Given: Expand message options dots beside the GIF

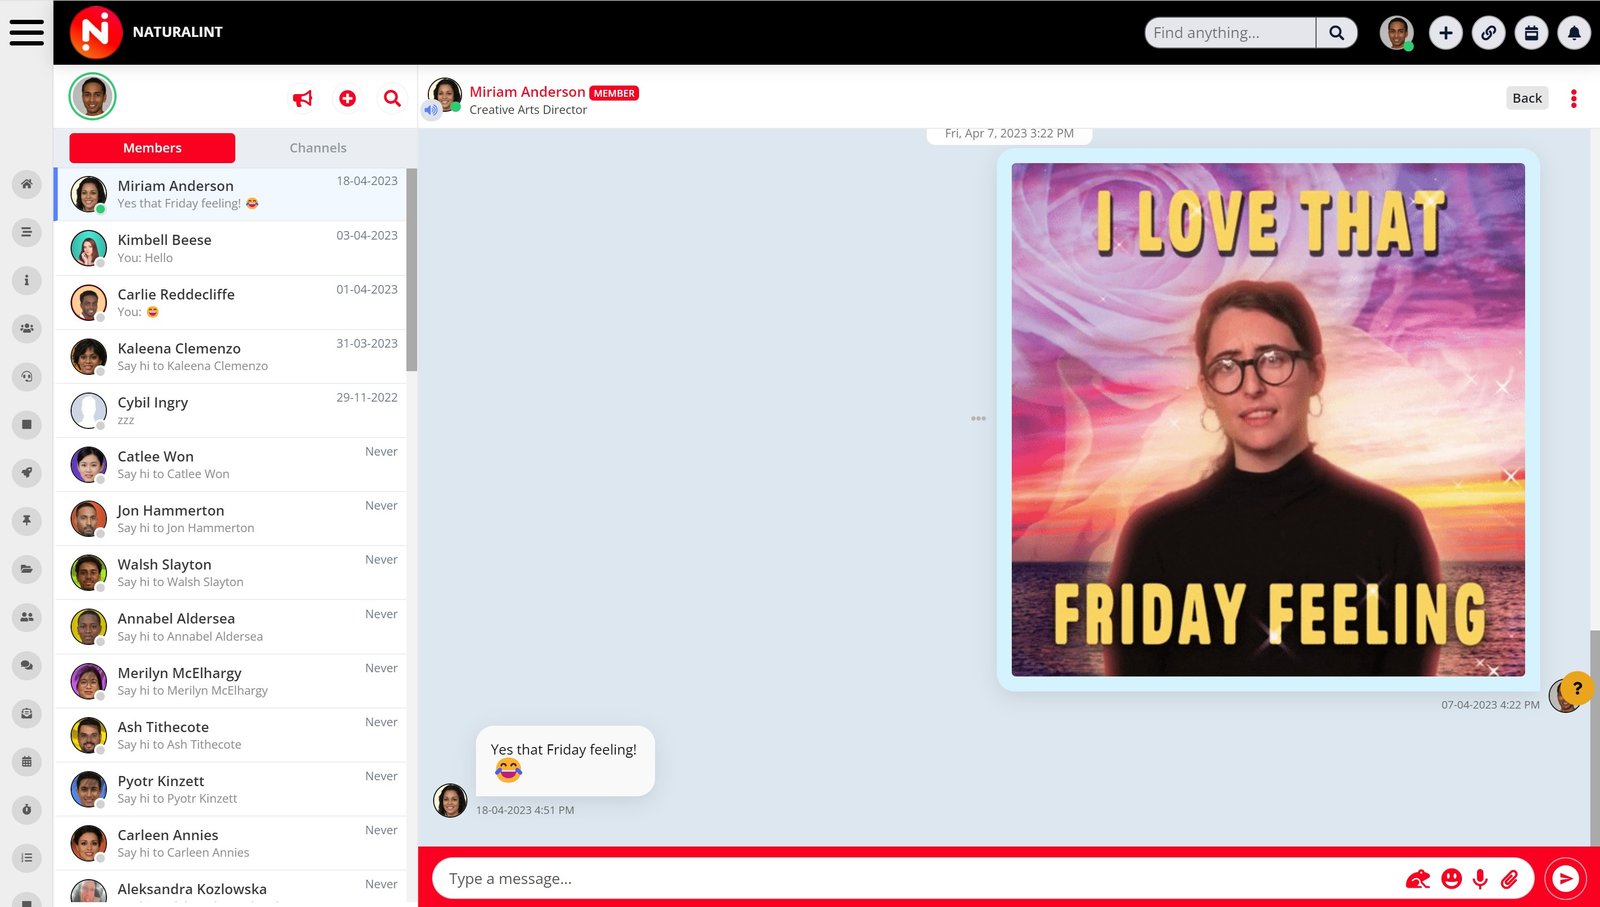Looking at the screenshot, I should (x=978, y=418).
